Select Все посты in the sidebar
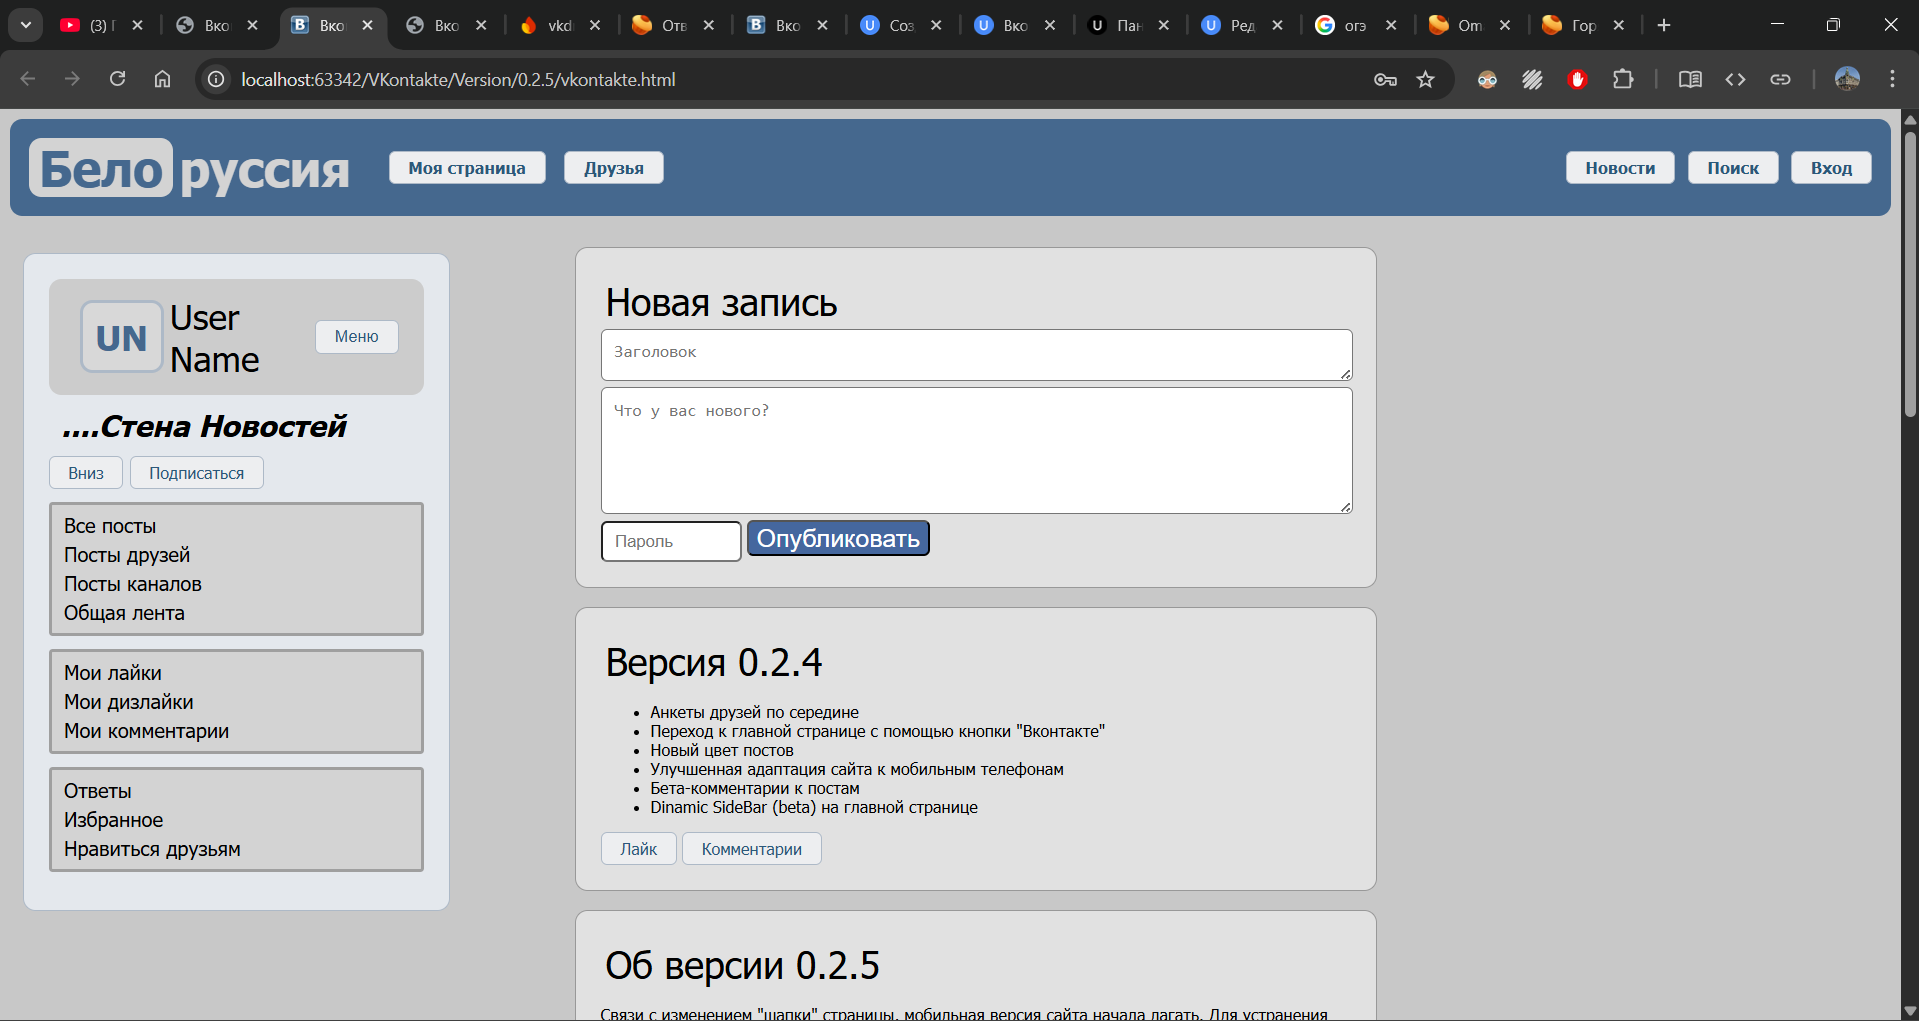 pyautogui.click(x=110, y=526)
